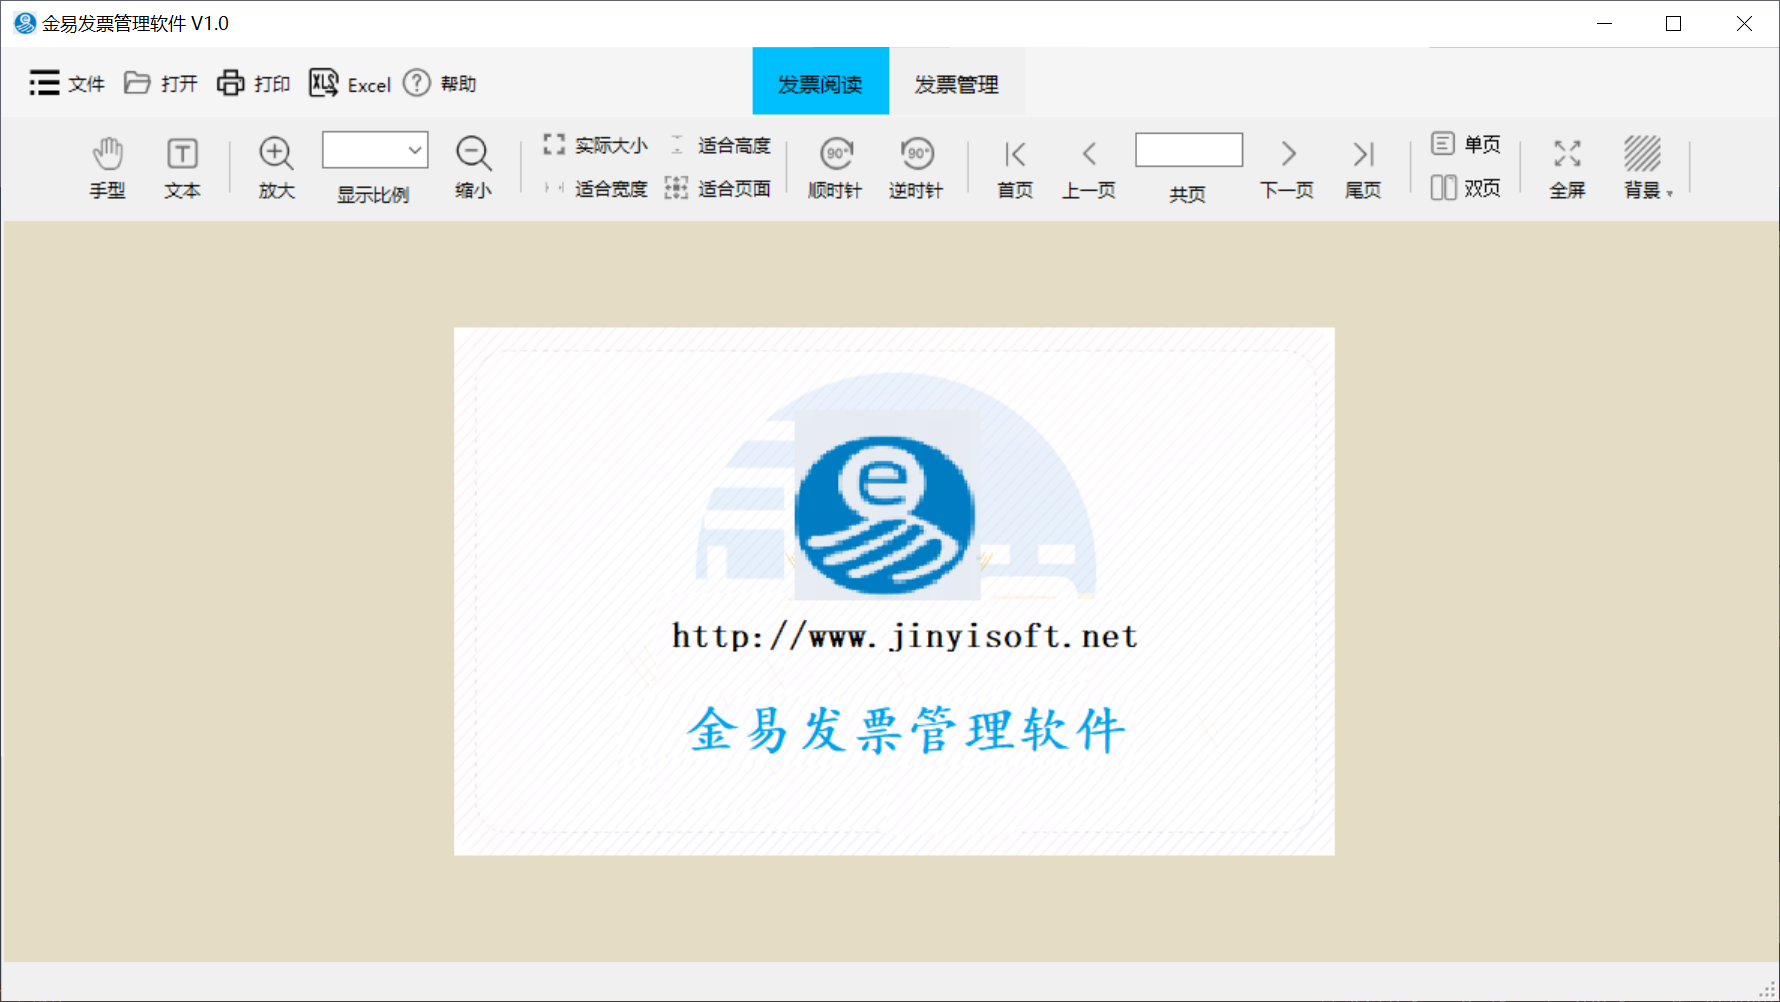1780x1002 pixels.
Task: Click the app logo in title bar
Action: click(24, 23)
